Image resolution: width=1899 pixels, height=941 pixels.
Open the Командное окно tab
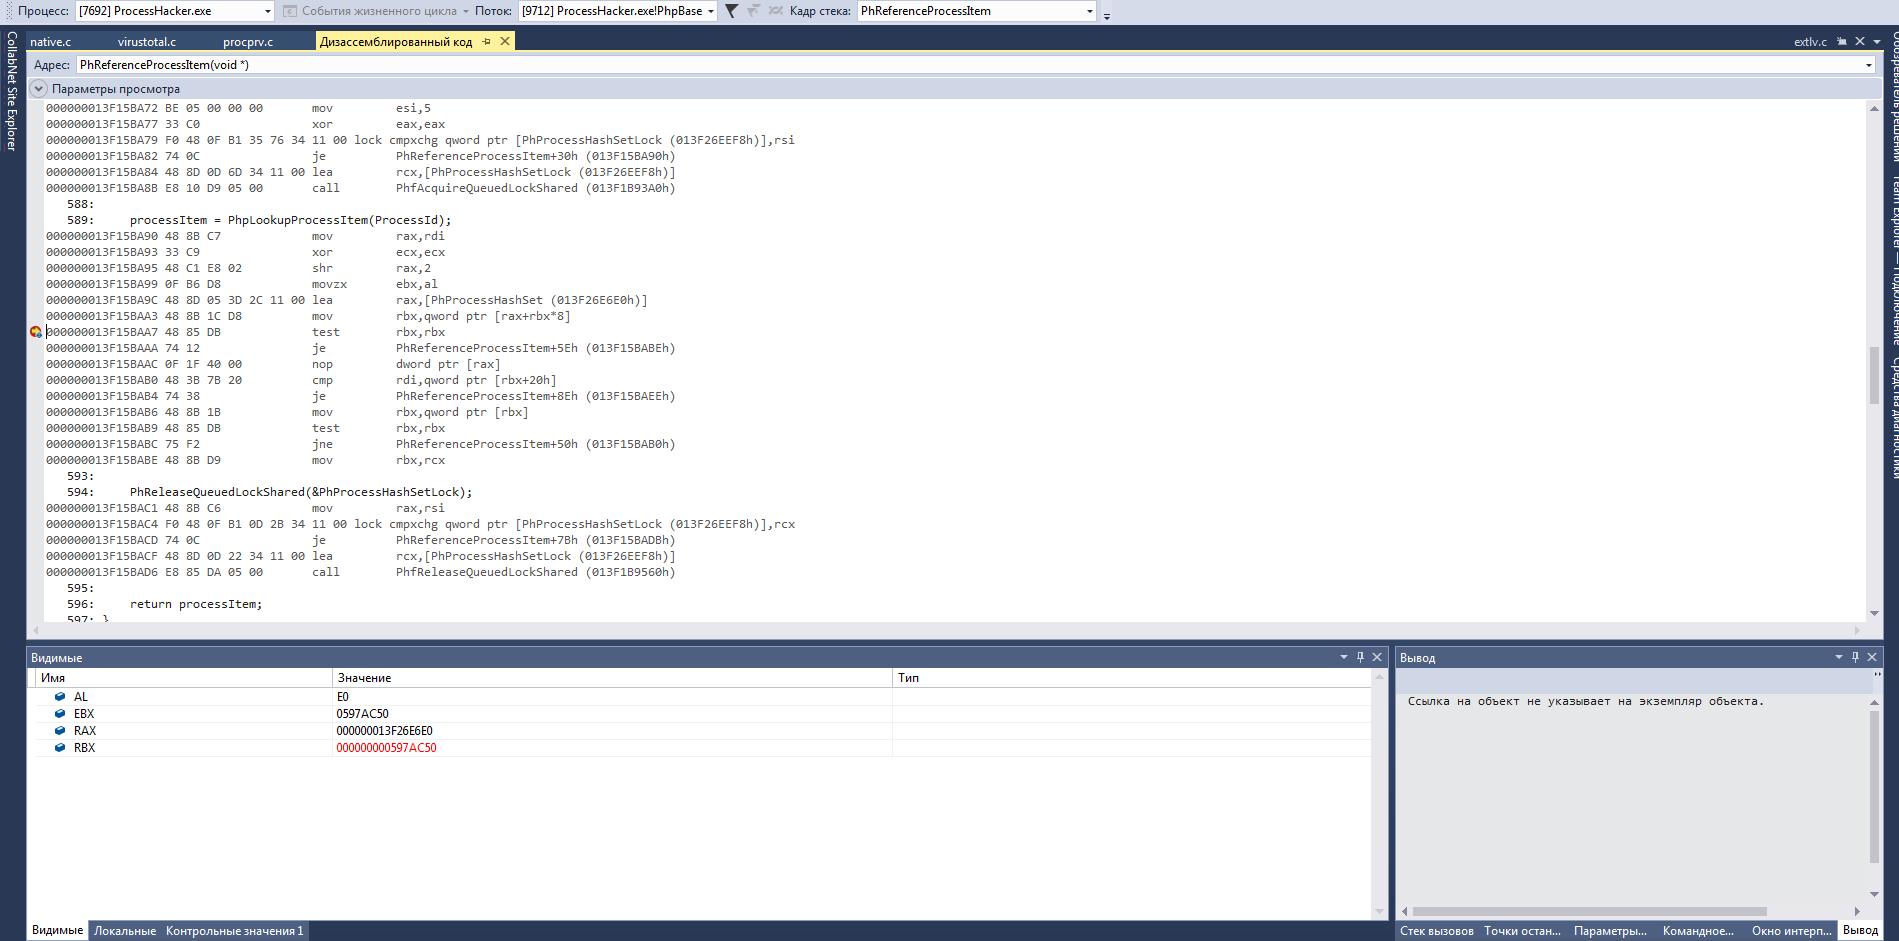coord(1698,931)
